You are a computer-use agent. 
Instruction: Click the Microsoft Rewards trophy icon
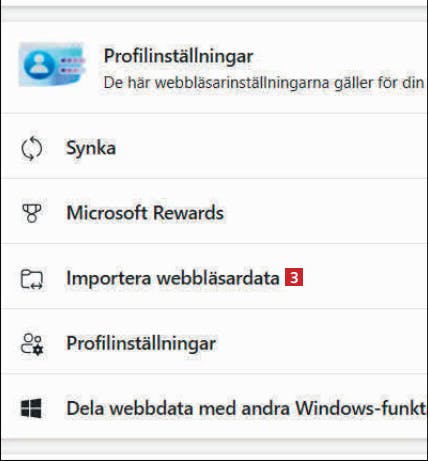point(32,213)
